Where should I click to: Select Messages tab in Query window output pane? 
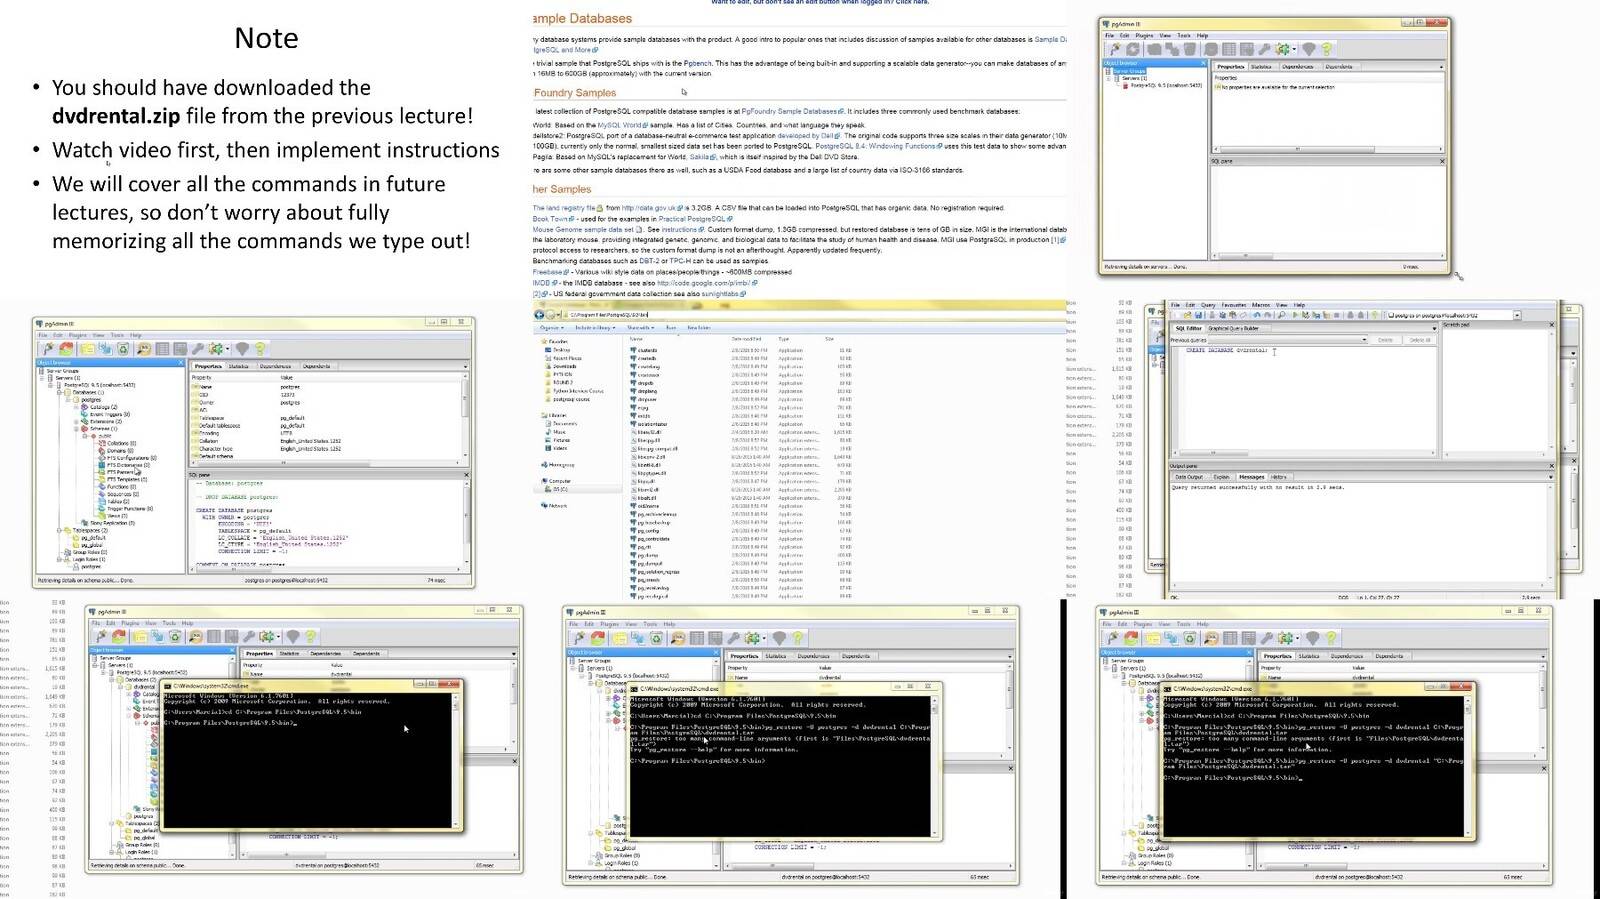(1251, 477)
